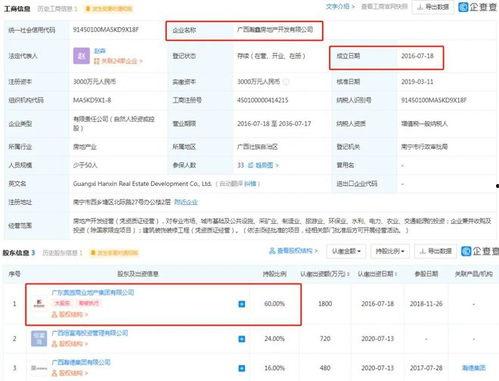The height and width of the screenshot is (381, 499).
Task: Switch to 历史股东信息 tab
Action: pyautogui.click(x=62, y=253)
